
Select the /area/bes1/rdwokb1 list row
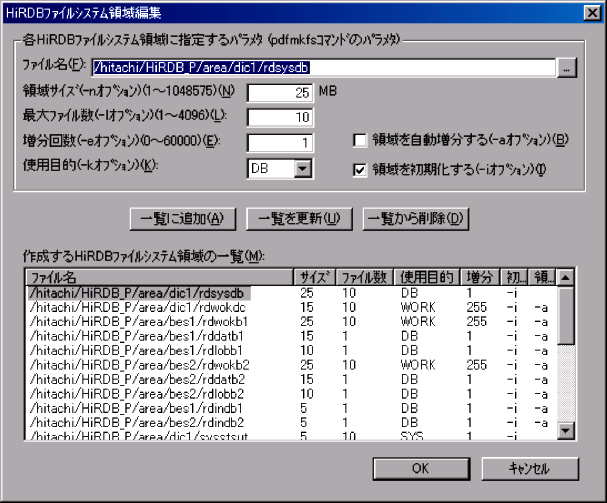click(292, 322)
